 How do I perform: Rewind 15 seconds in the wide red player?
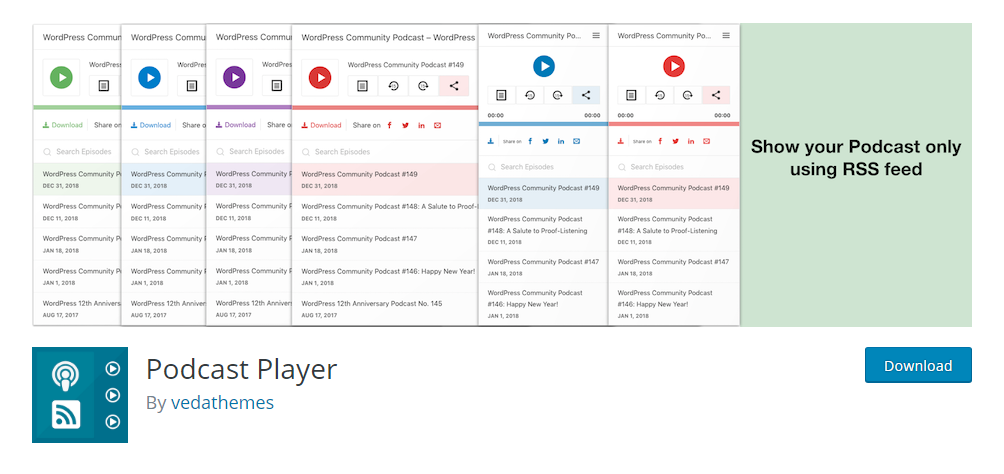(x=393, y=86)
